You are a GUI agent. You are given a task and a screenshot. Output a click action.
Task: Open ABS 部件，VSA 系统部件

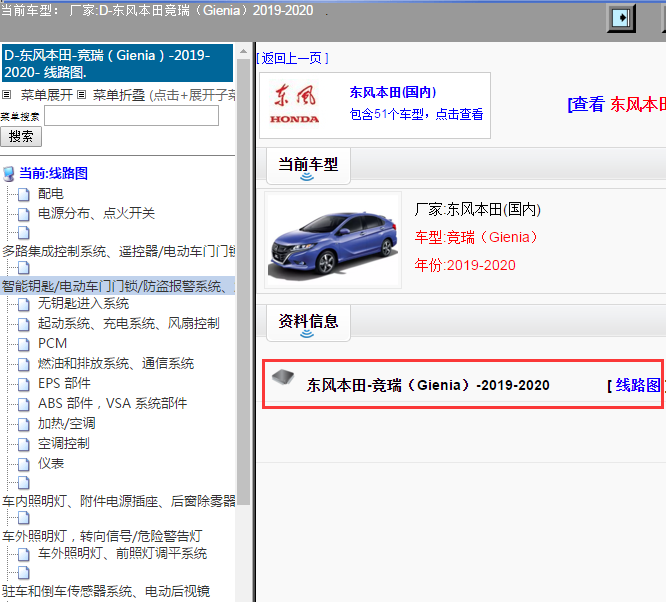tap(113, 404)
